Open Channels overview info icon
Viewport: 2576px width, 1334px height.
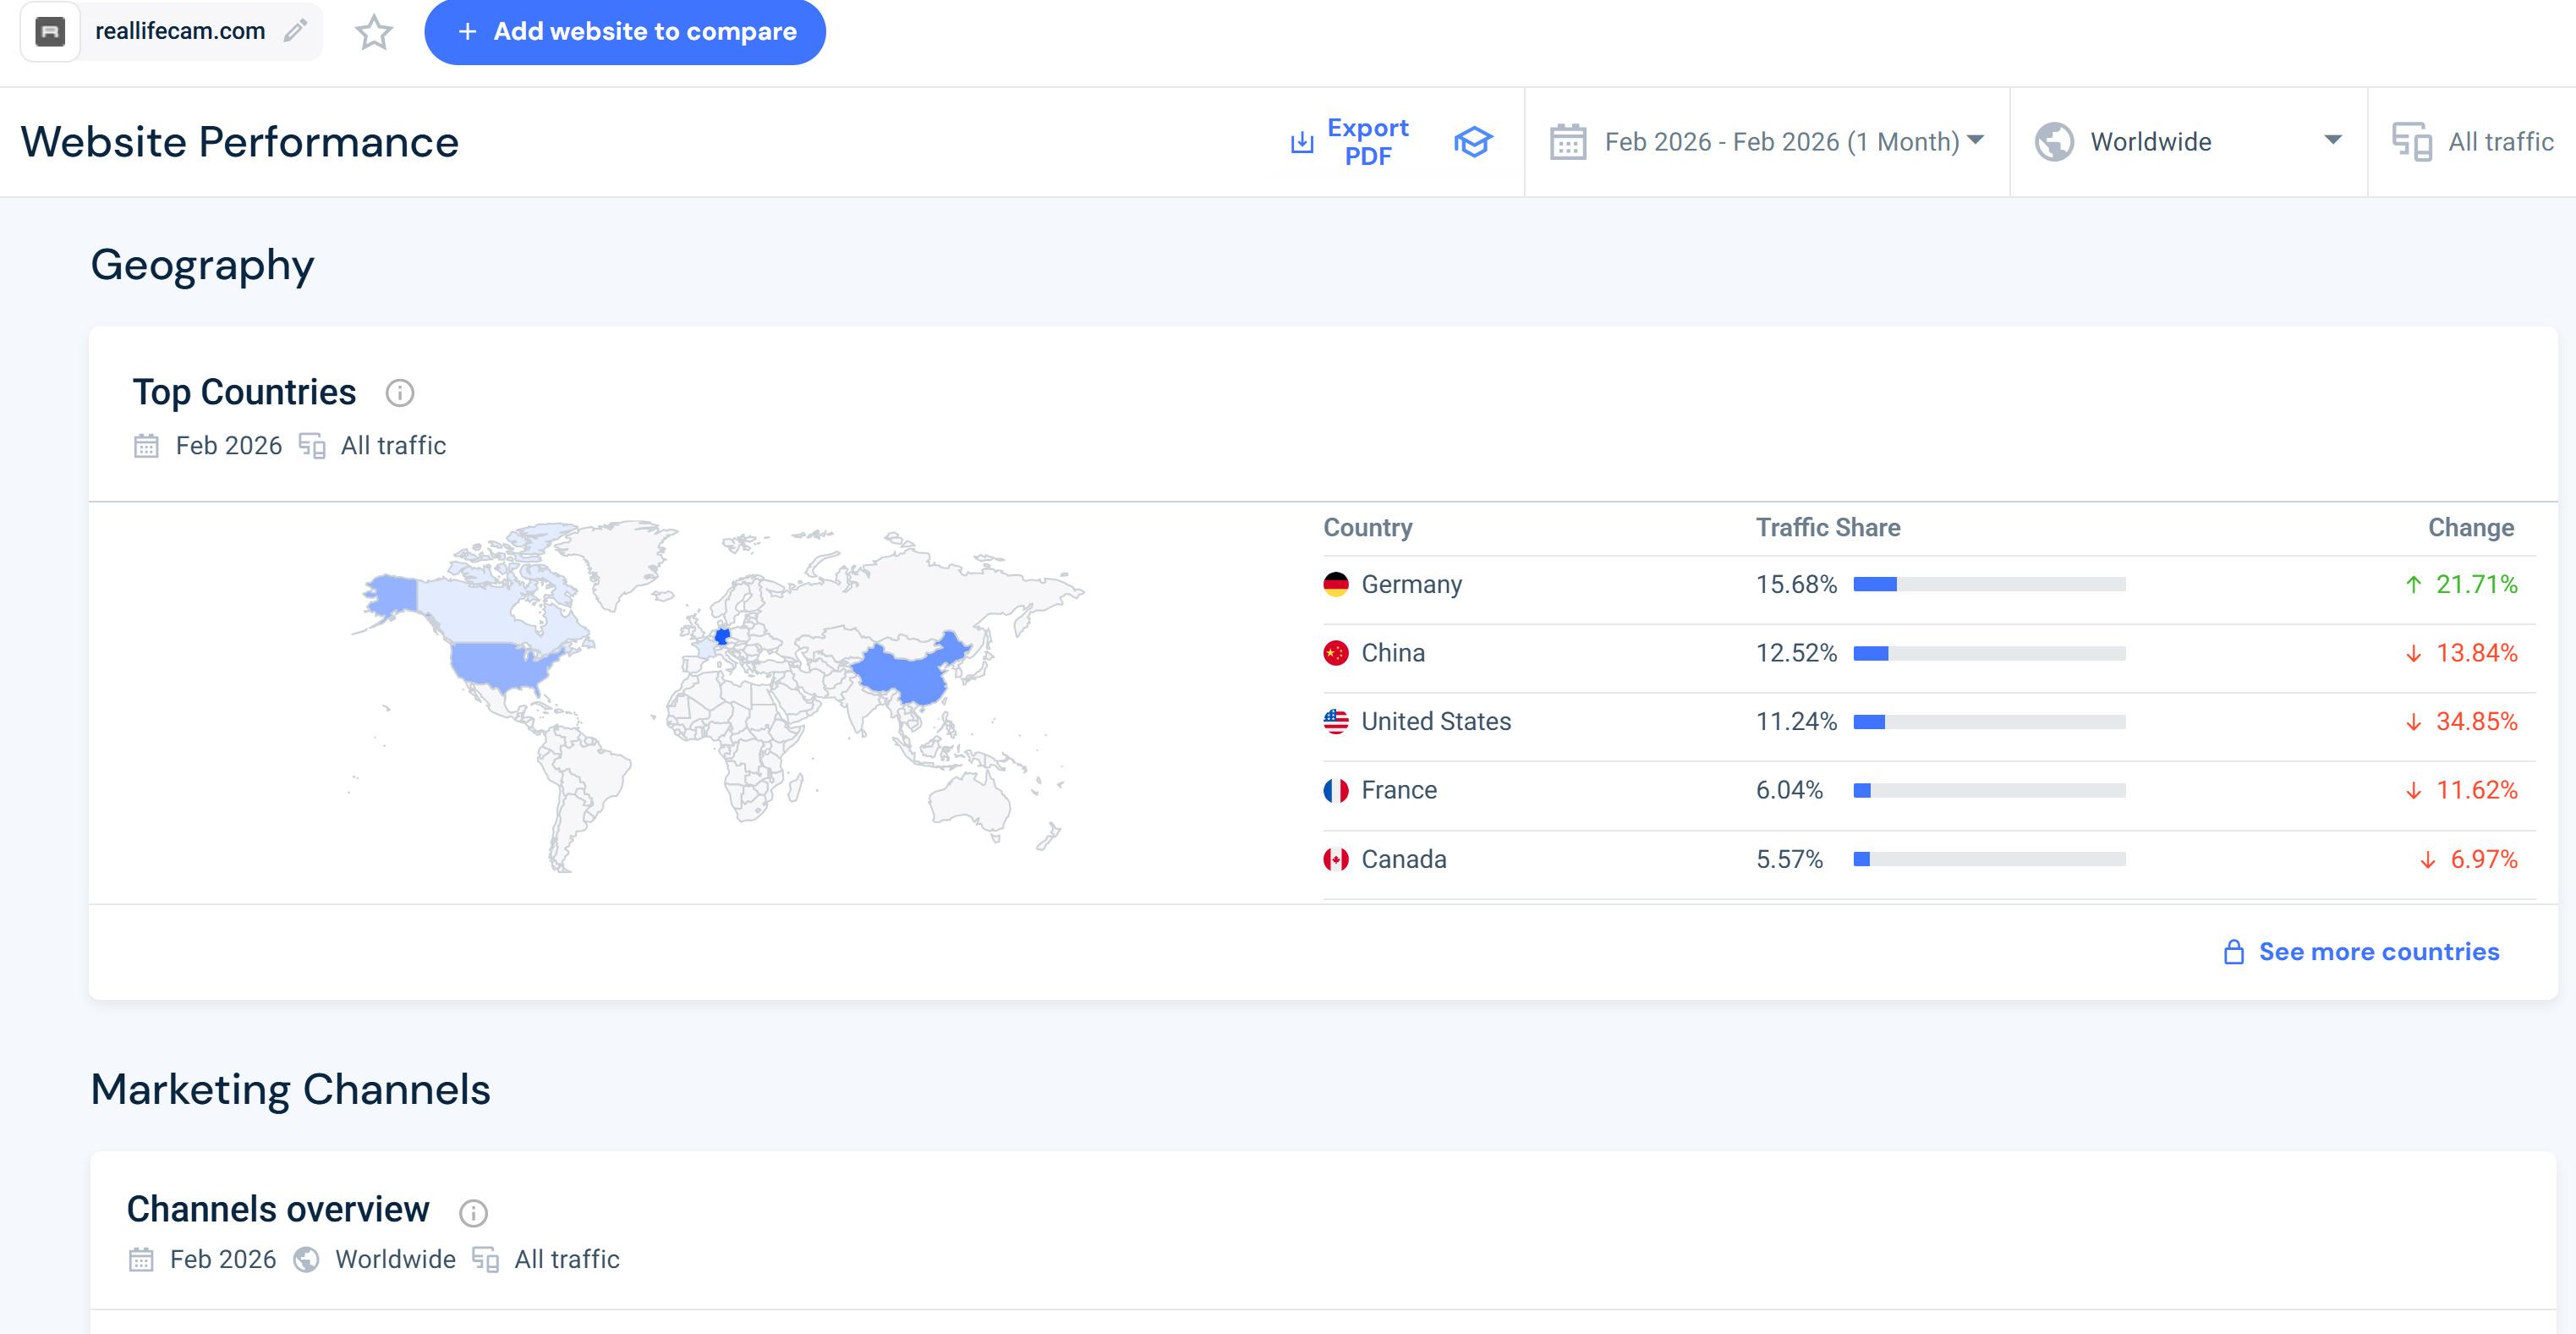pyautogui.click(x=473, y=1212)
